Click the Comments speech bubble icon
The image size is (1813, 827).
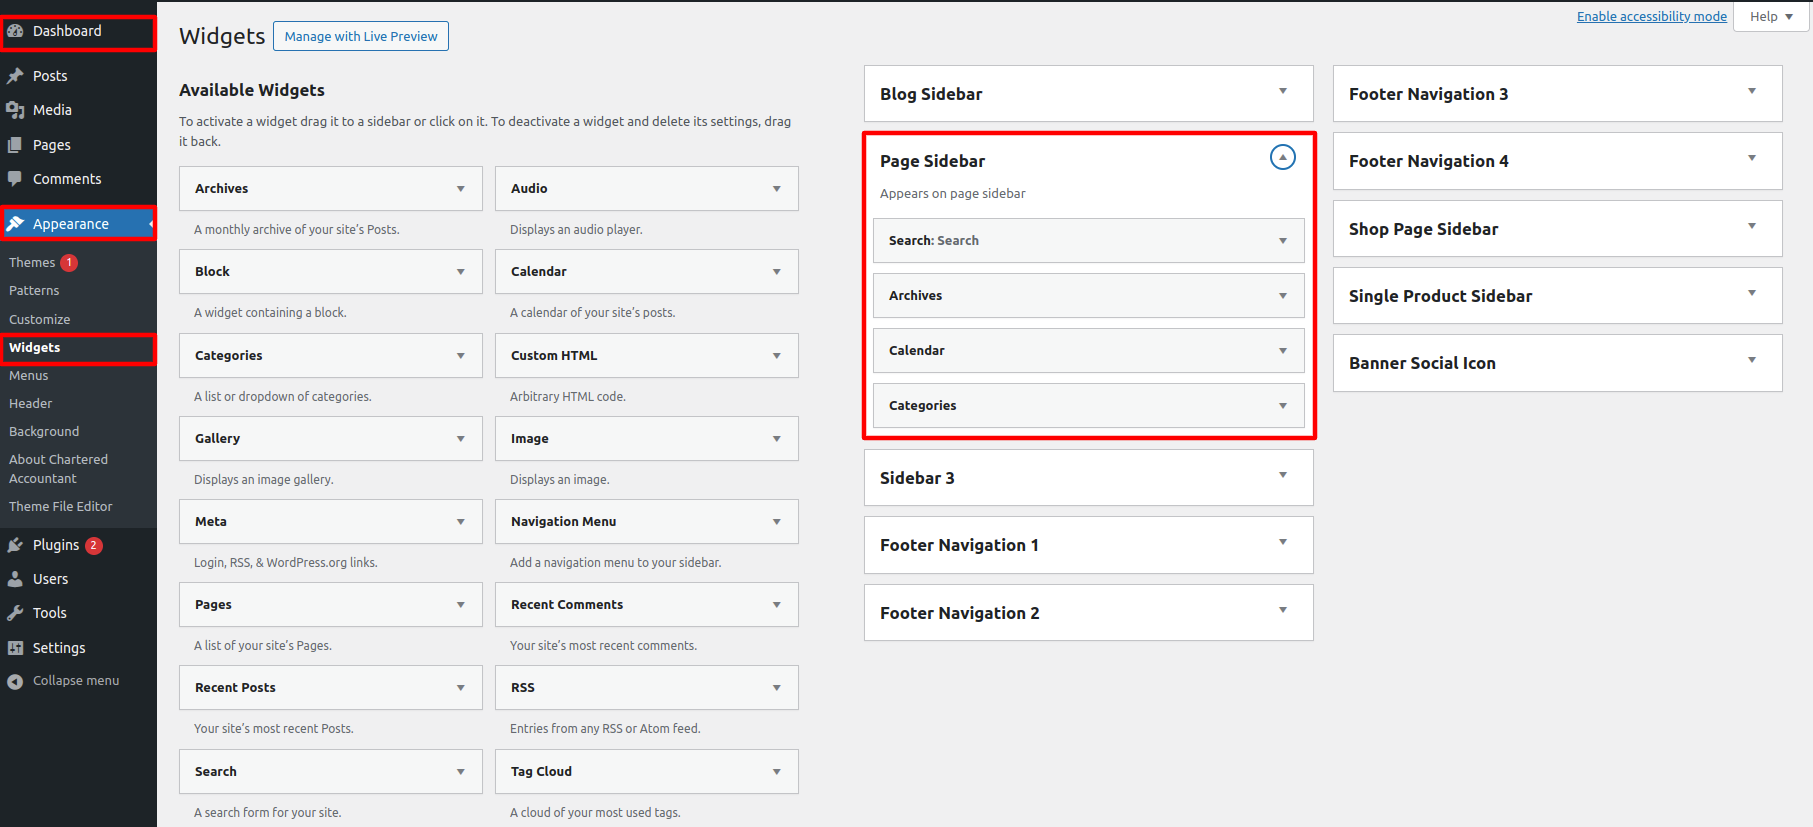[15, 179]
